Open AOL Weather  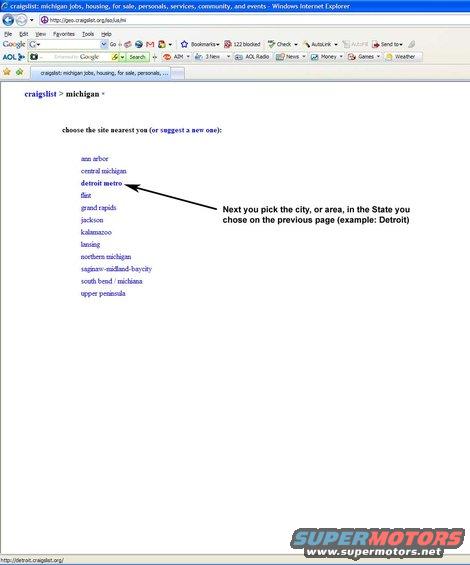coord(400,57)
